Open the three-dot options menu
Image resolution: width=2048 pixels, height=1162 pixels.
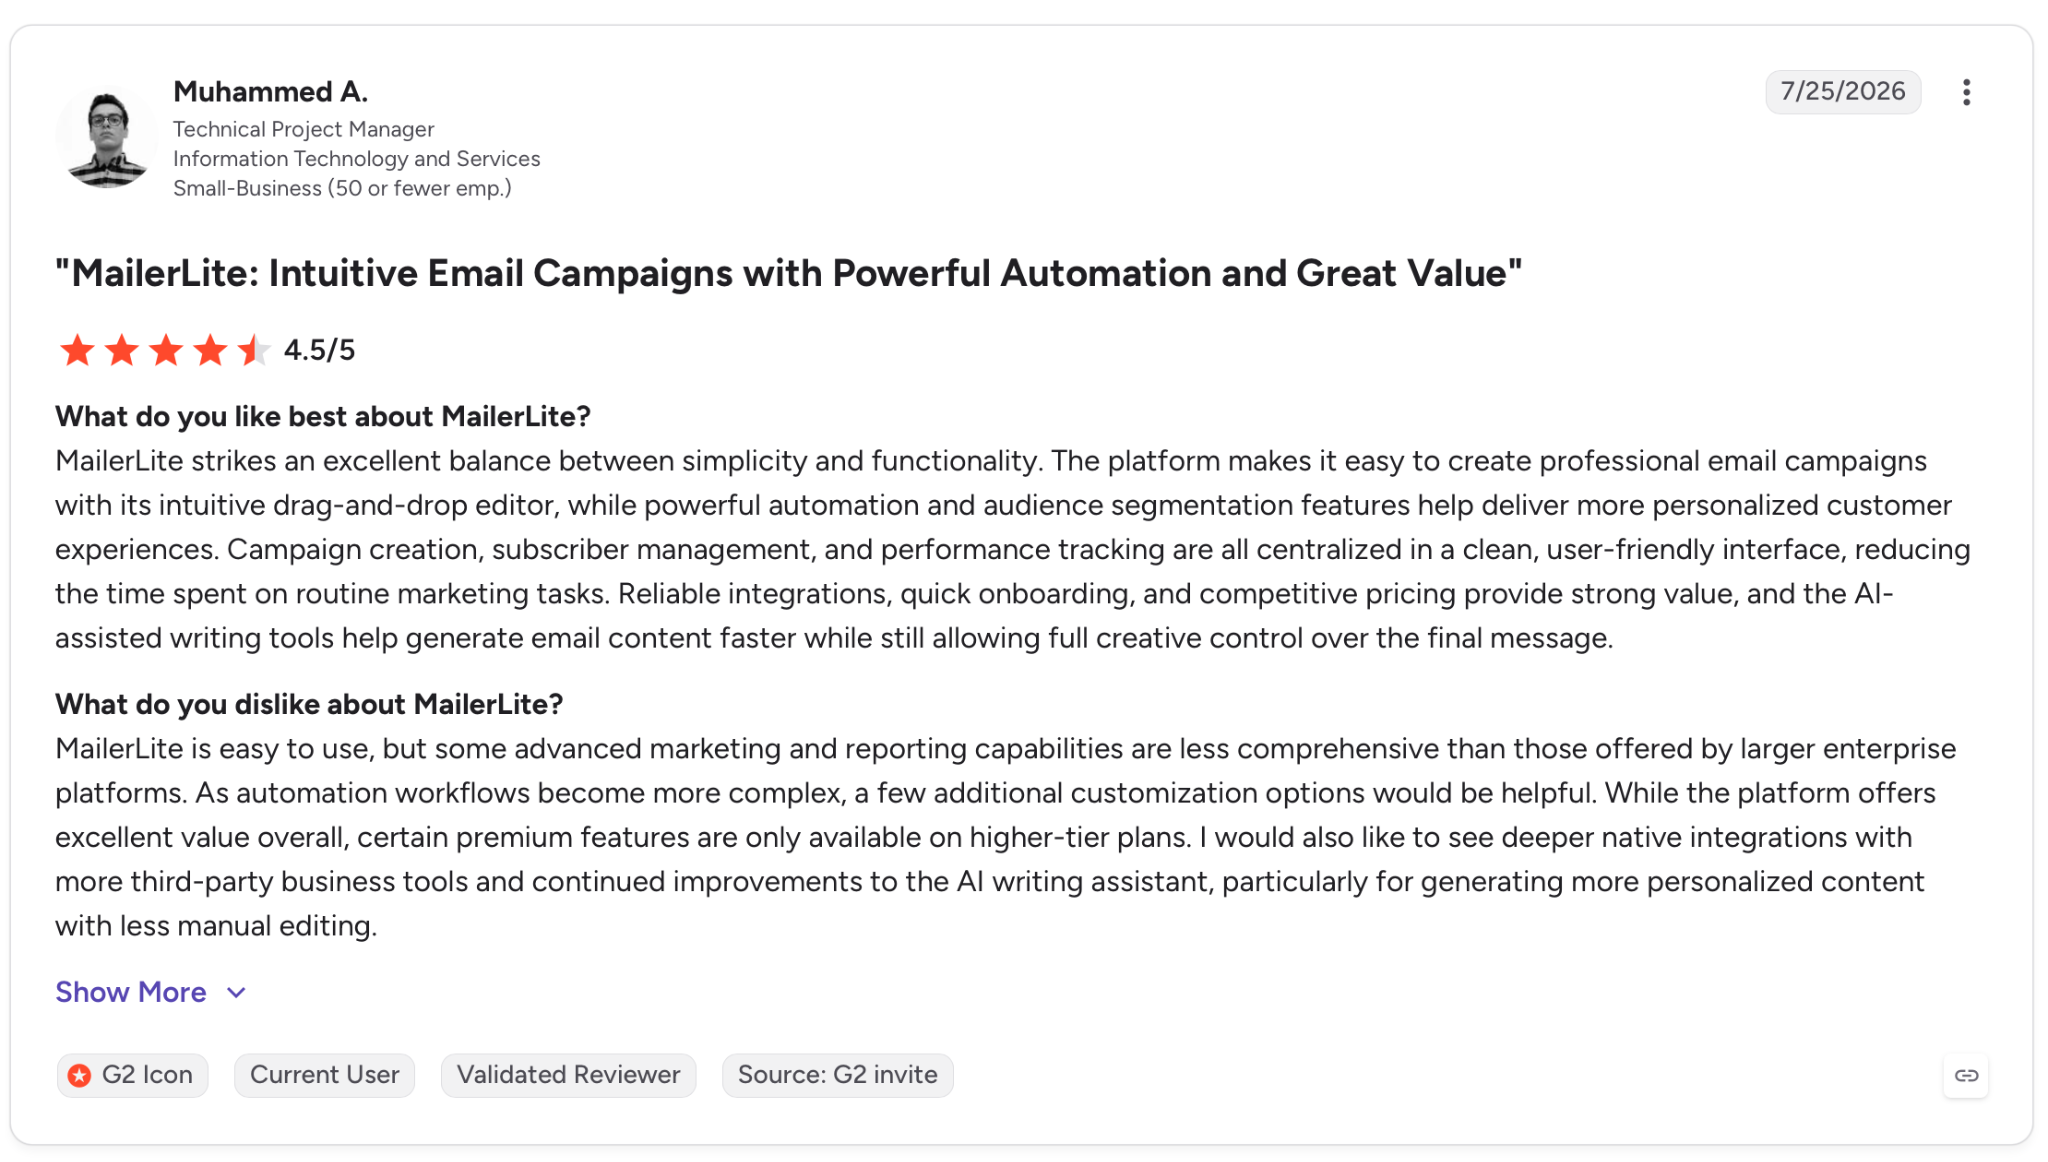click(1966, 92)
